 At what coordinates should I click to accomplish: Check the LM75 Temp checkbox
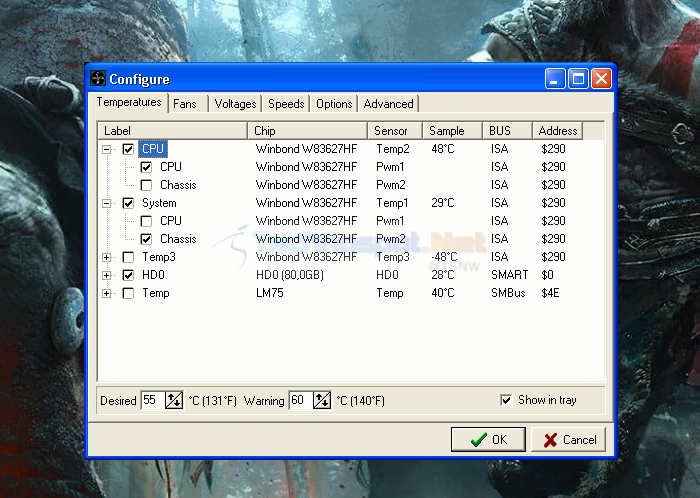pos(128,294)
